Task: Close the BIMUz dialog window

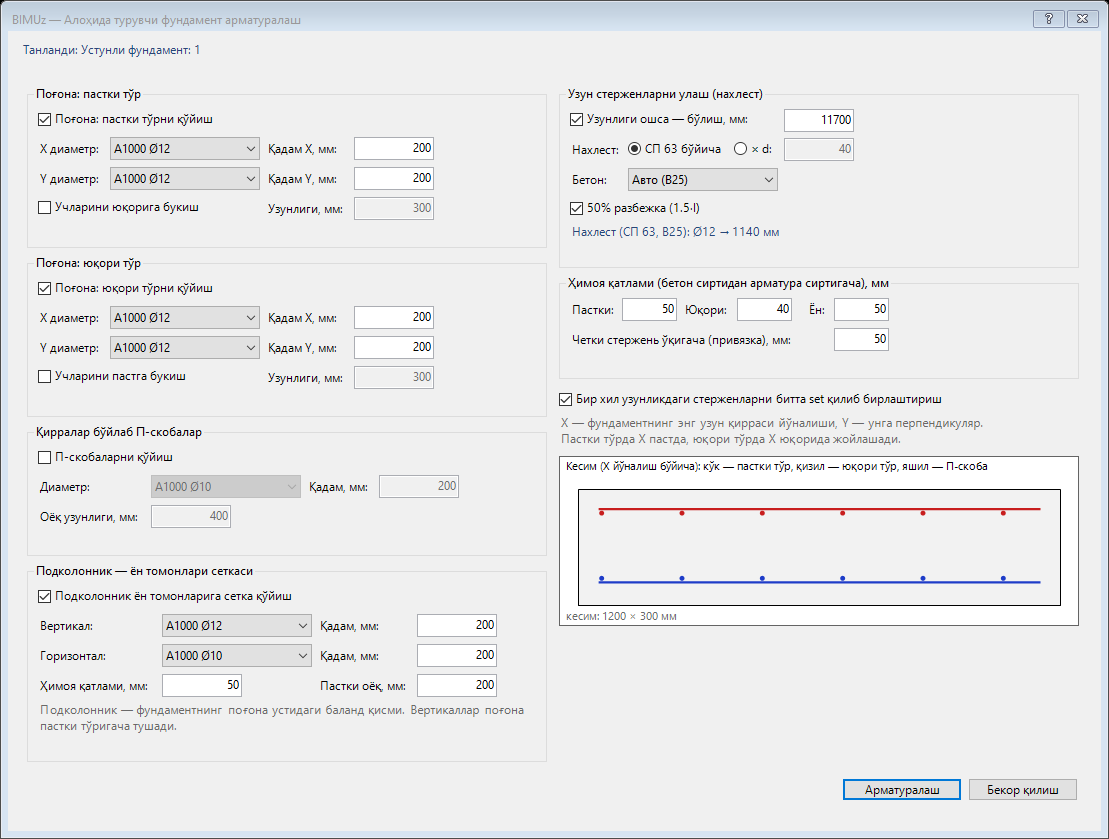Action: [x=1082, y=19]
